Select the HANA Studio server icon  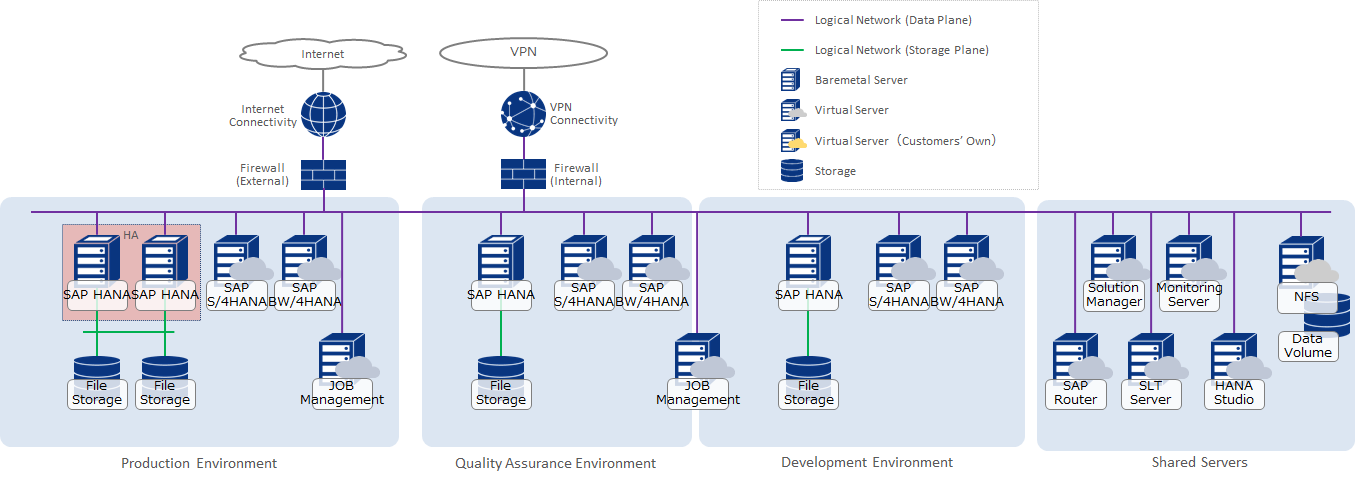[1239, 358]
